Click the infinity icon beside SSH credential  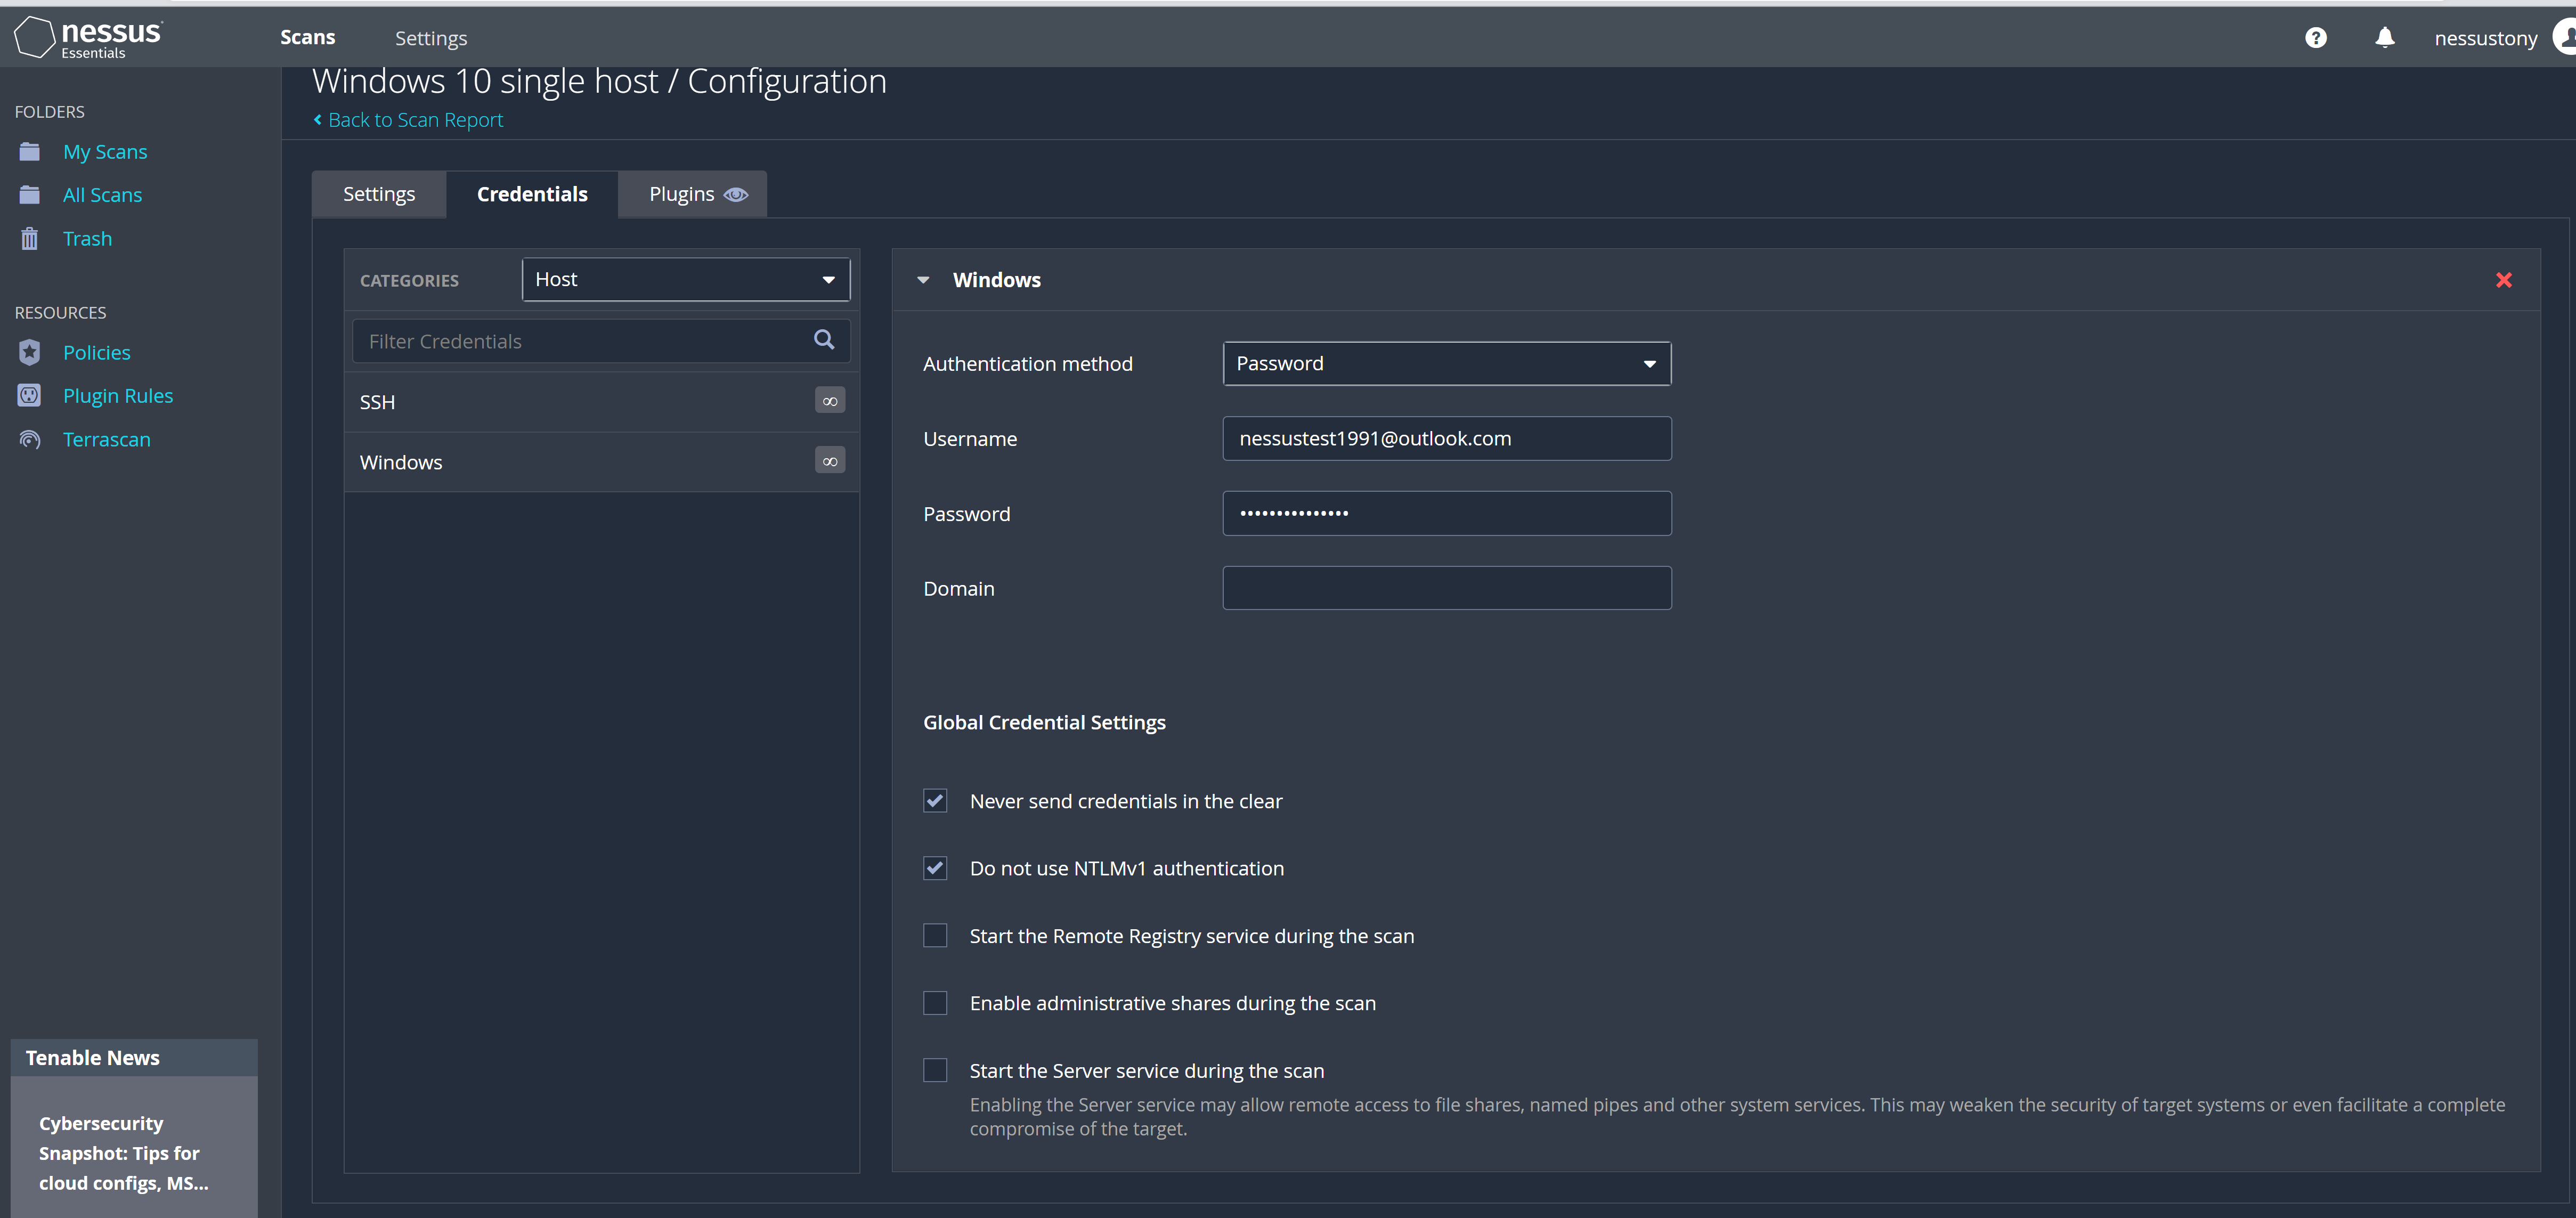pyautogui.click(x=829, y=400)
